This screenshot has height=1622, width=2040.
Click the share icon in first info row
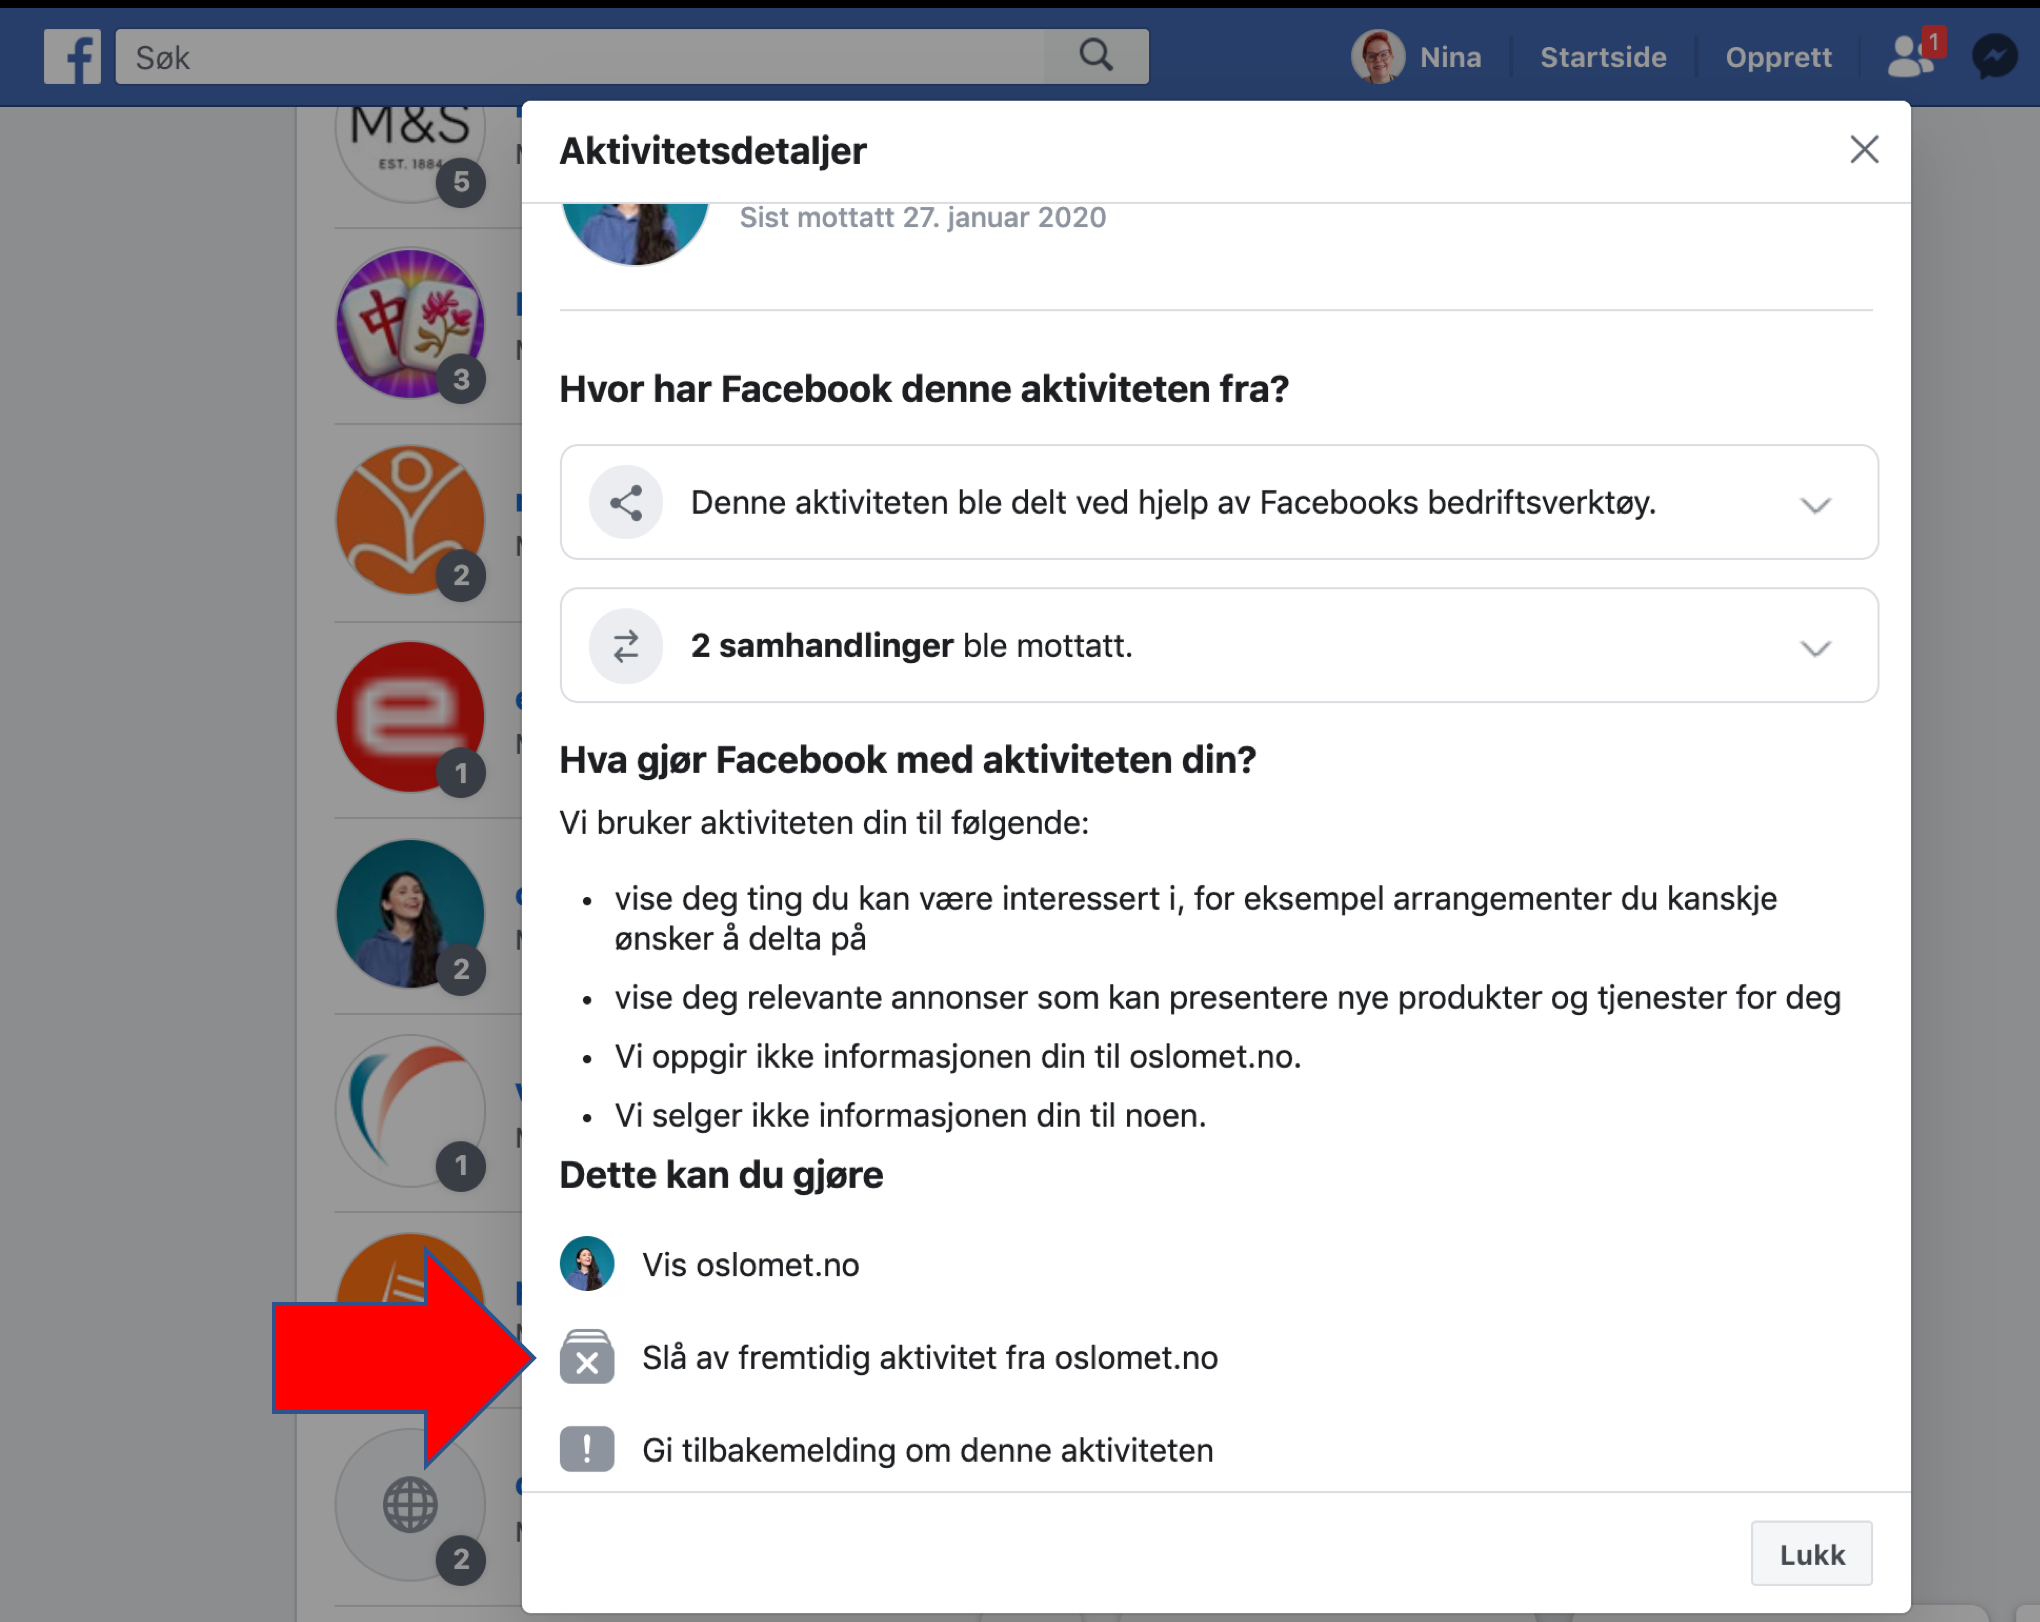click(626, 503)
